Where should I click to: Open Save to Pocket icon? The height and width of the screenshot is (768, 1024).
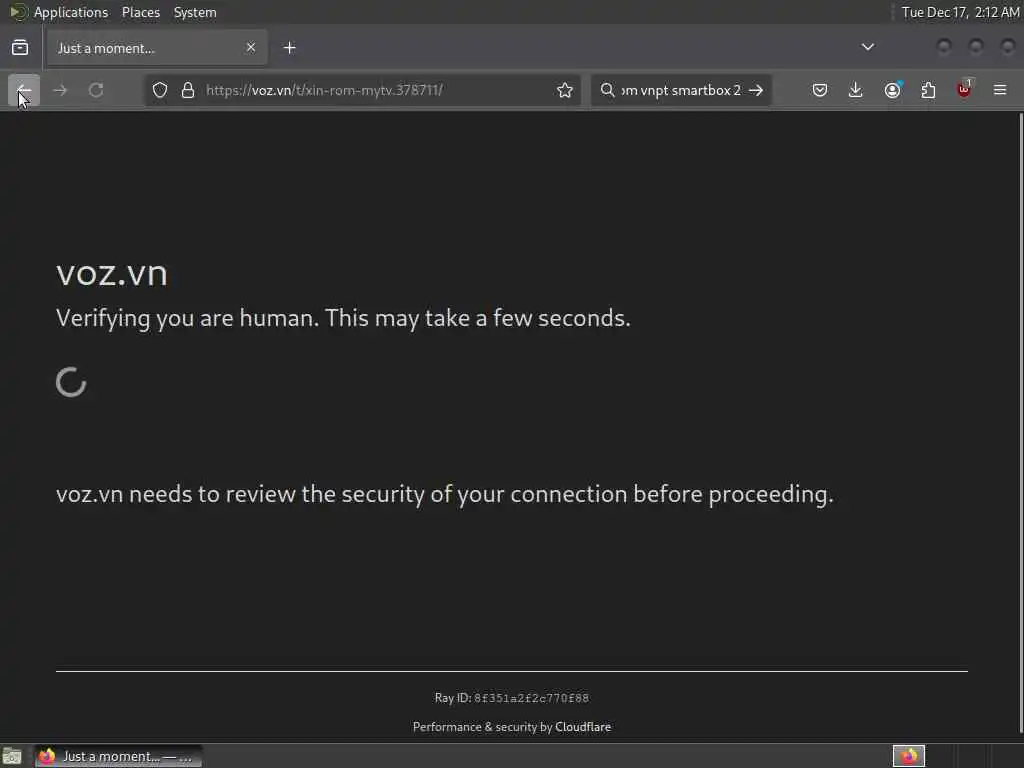click(820, 90)
